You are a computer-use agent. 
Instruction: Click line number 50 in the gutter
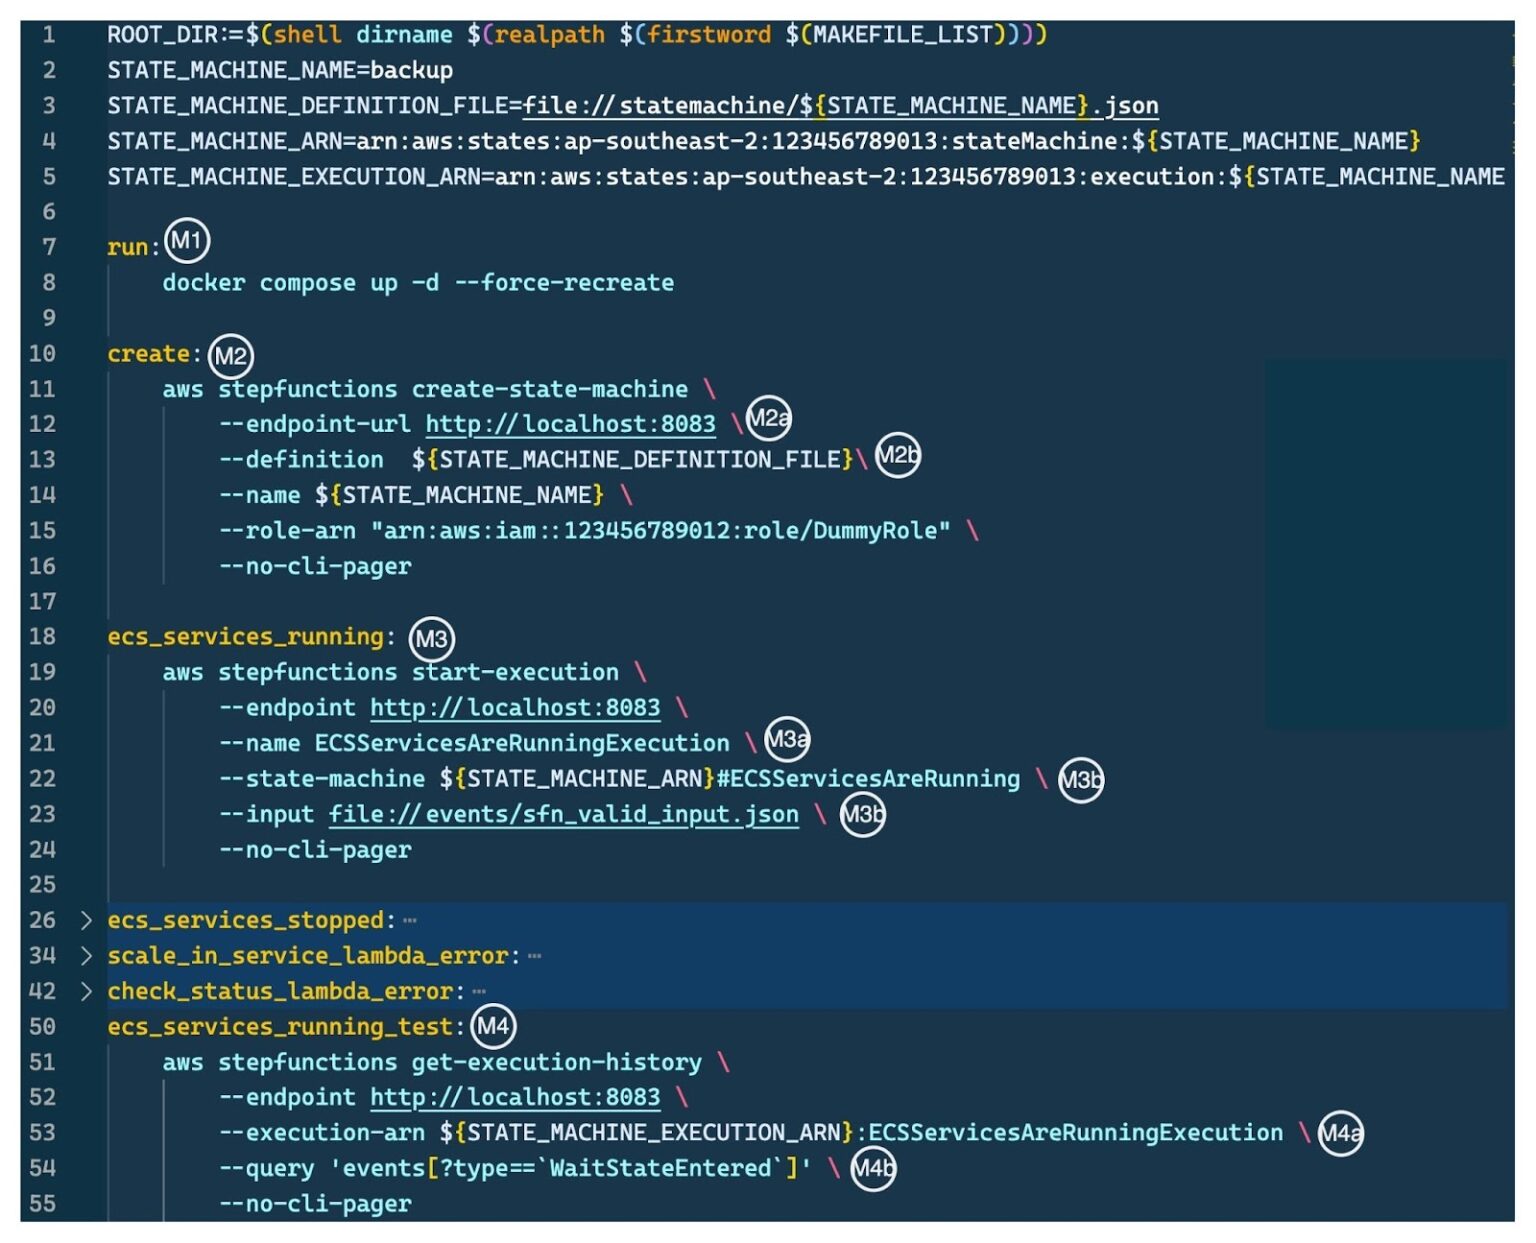(42, 1027)
